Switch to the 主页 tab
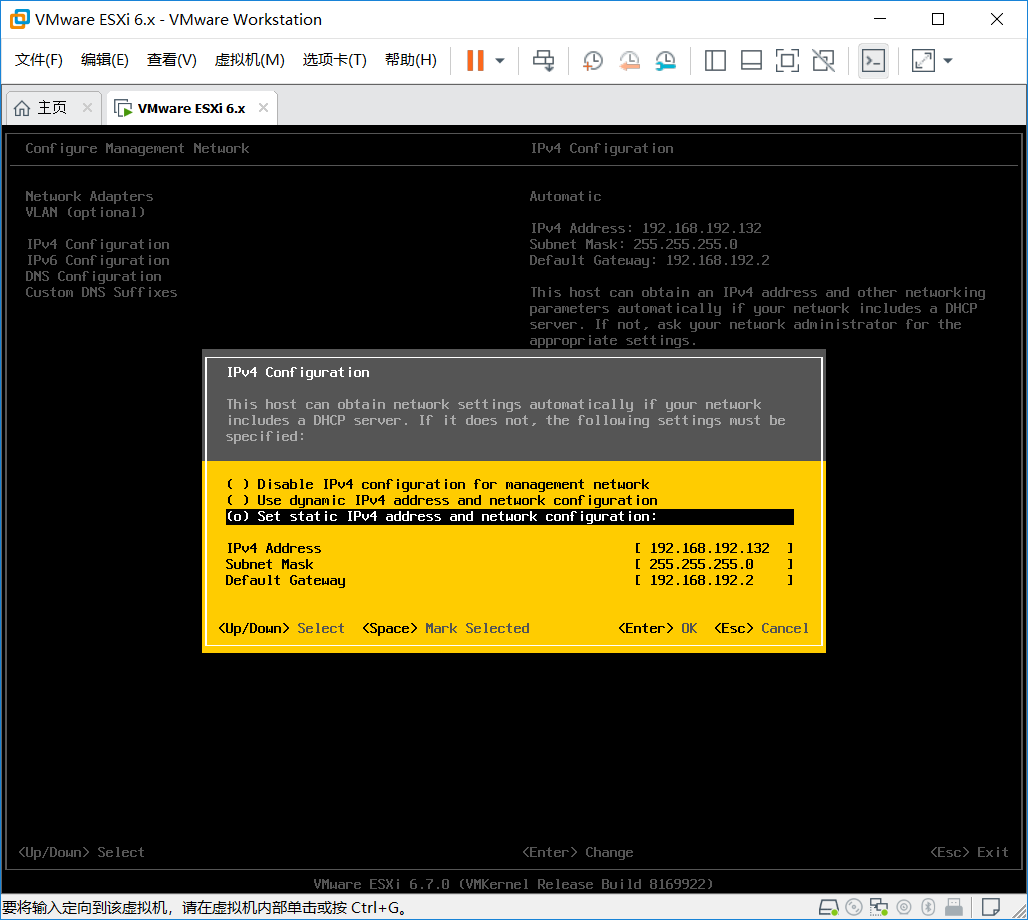Screen dimensions: 1028x920 pos(52,108)
